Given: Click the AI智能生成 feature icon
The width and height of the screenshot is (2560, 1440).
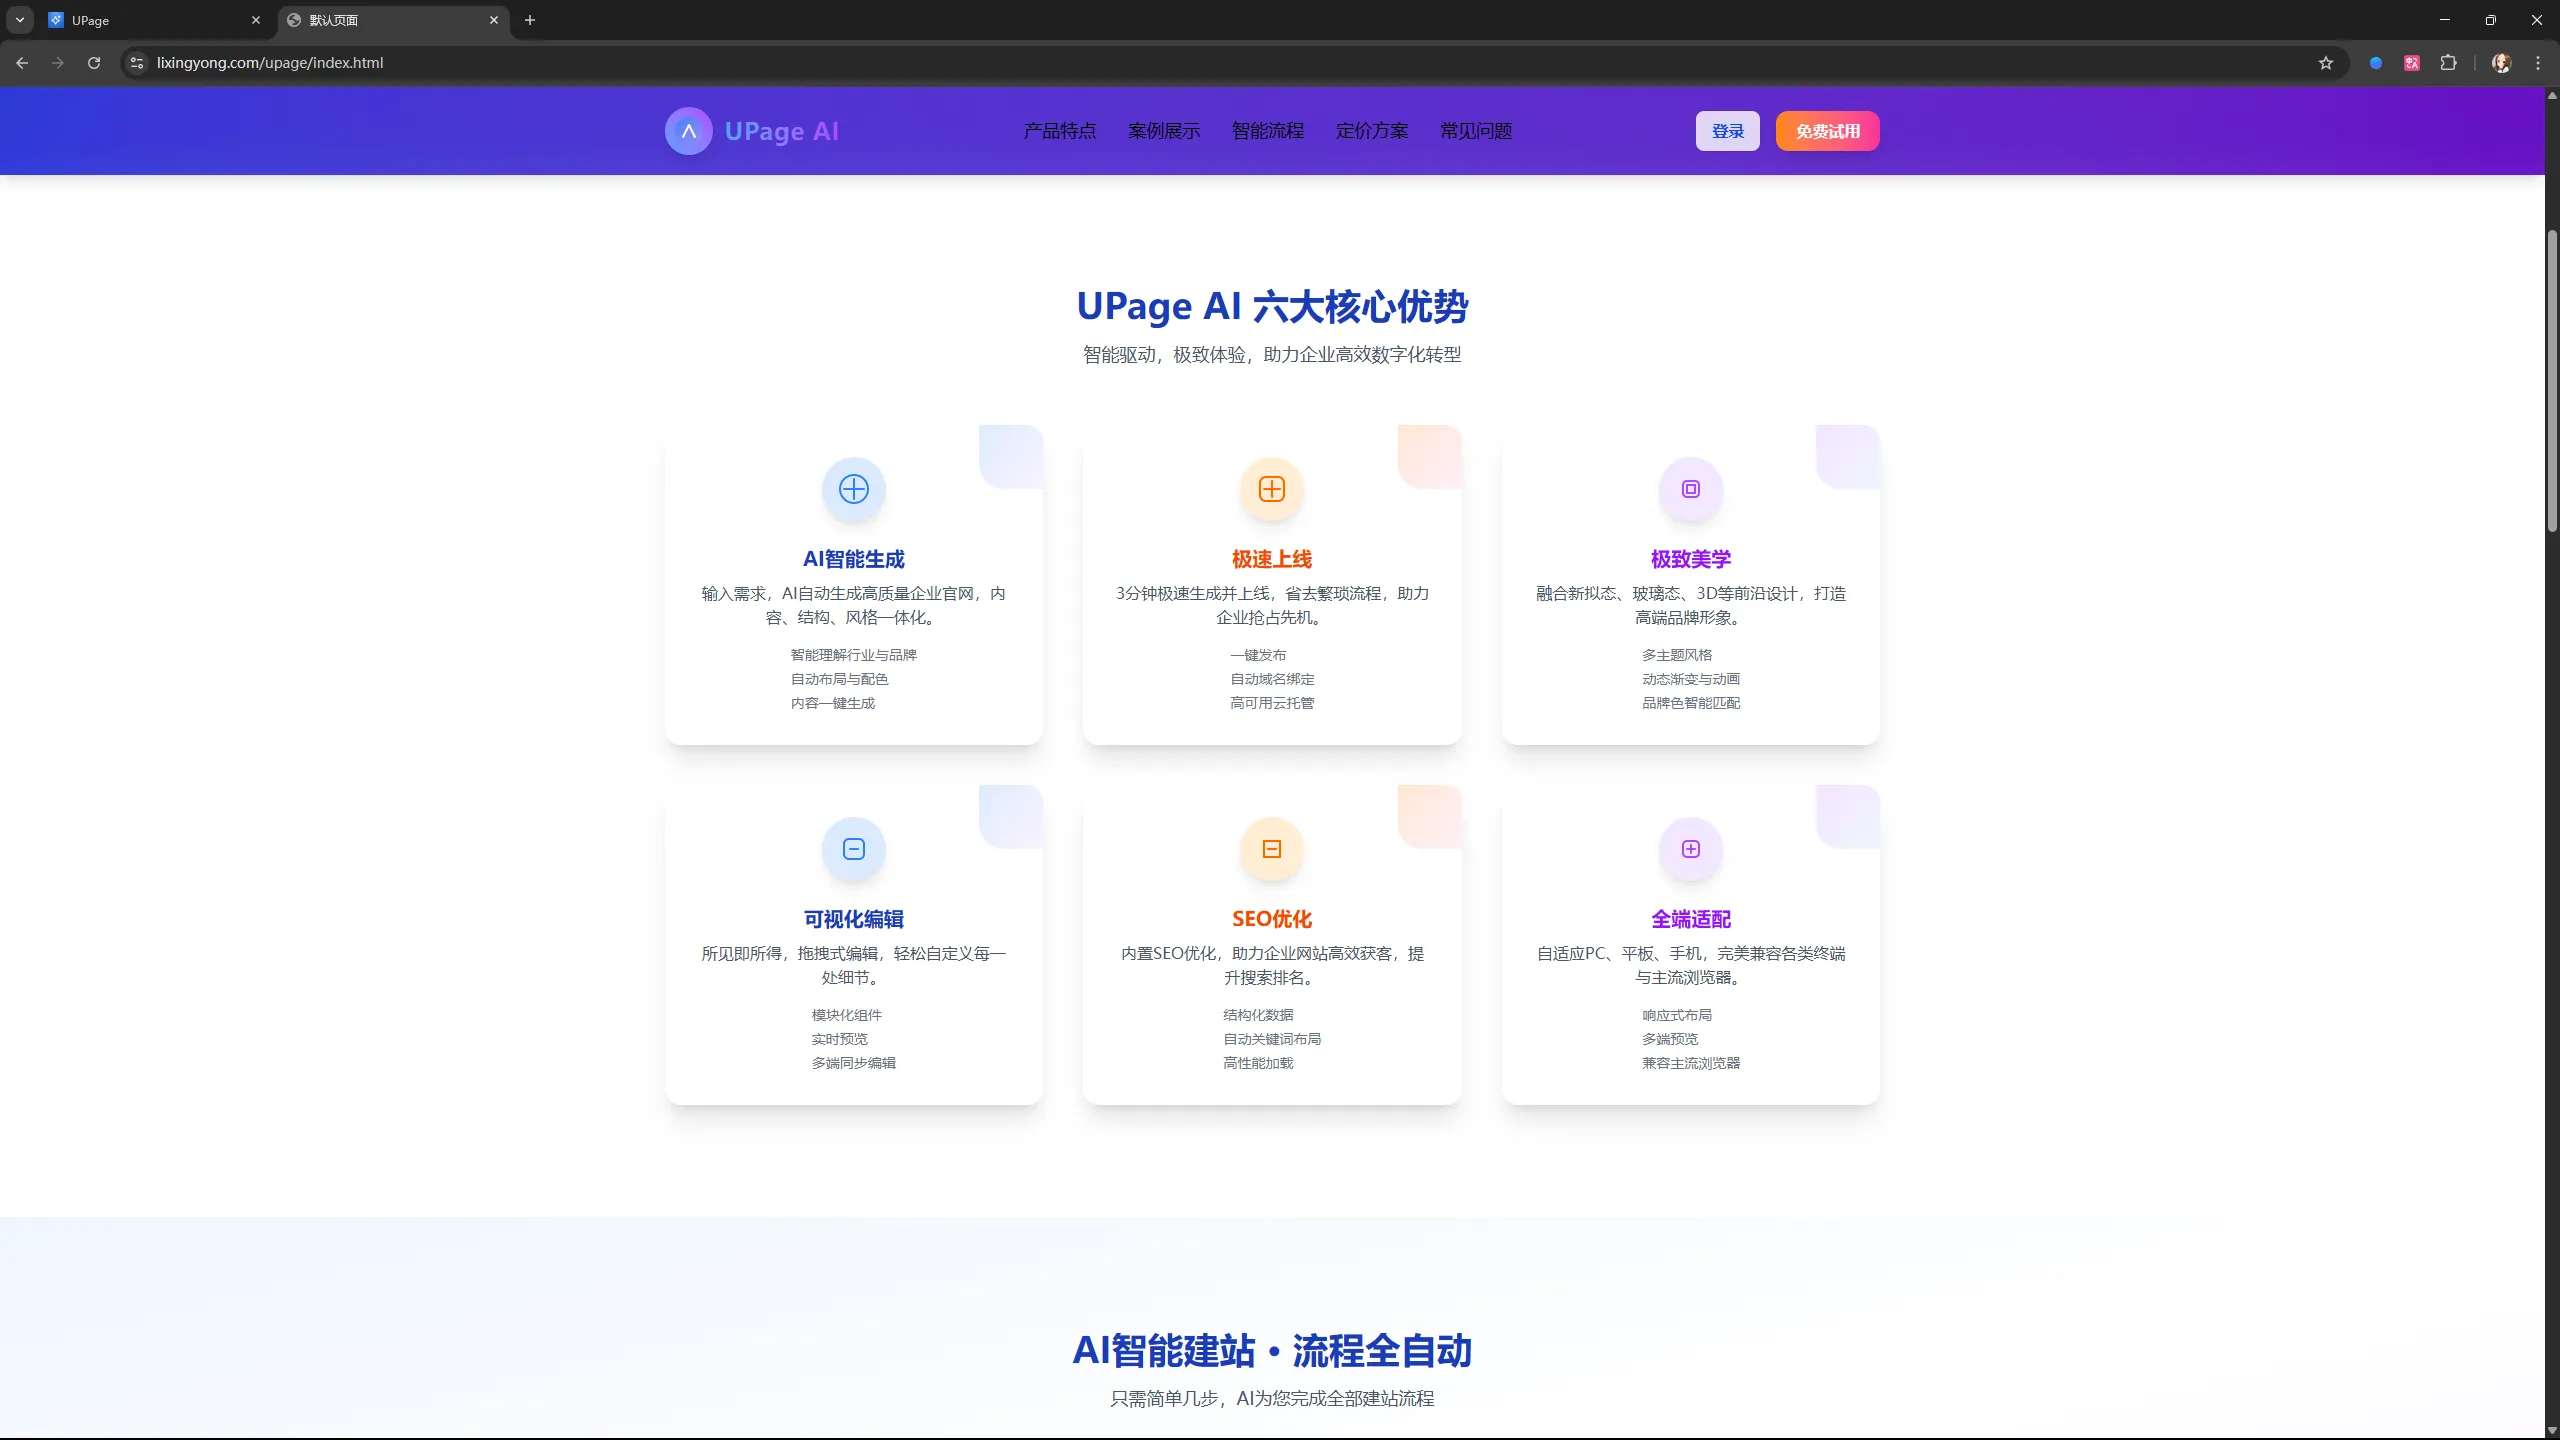Looking at the screenshot, I should [853, 489].
